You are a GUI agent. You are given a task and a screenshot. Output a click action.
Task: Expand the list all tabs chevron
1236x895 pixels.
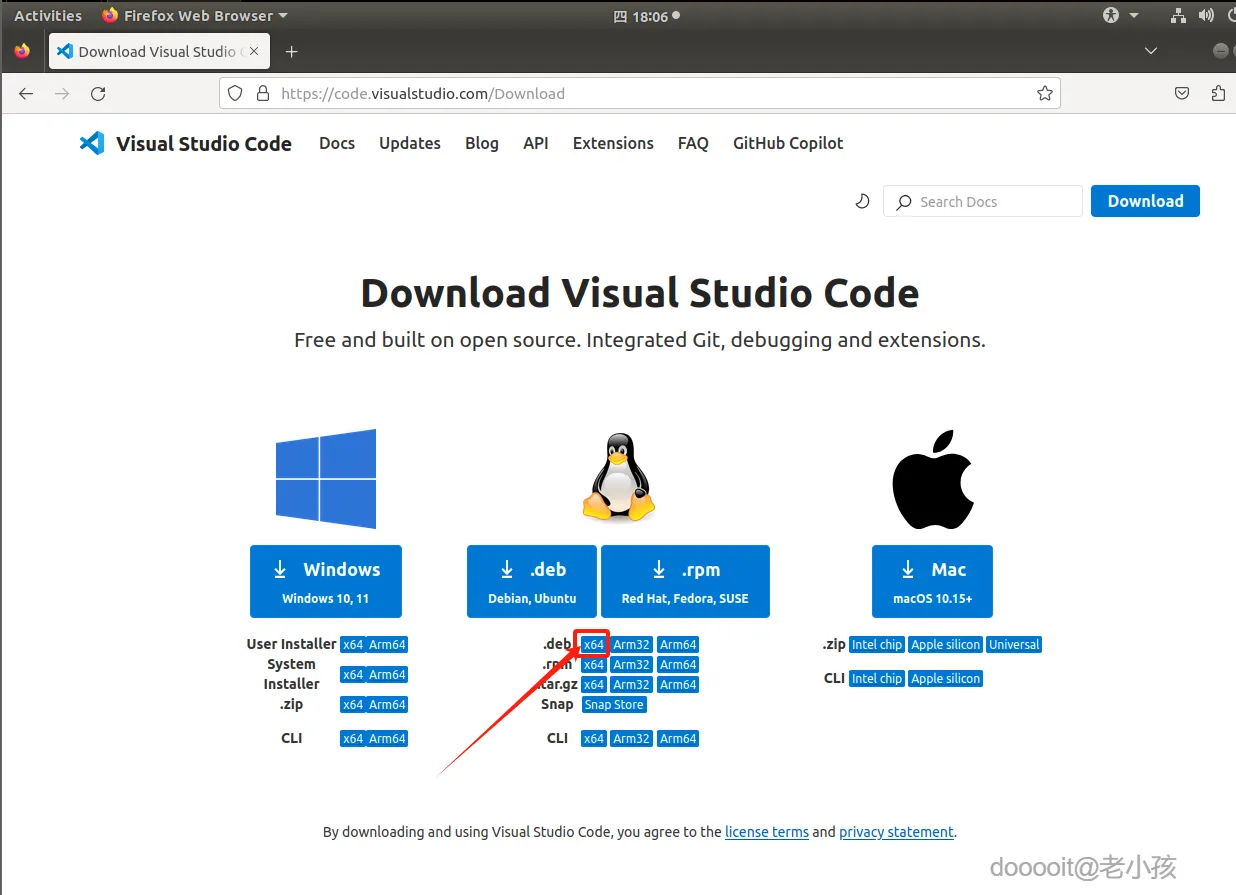[x=1151, y=51]
